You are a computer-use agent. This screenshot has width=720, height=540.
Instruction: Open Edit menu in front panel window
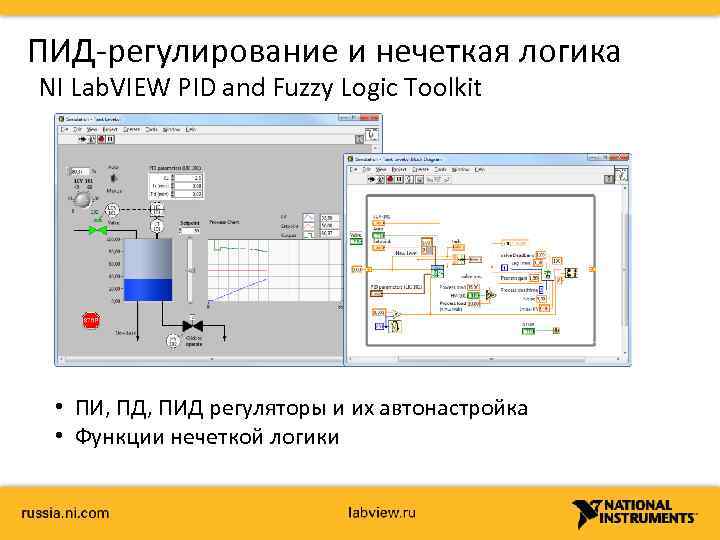click(x=78, y=129)
